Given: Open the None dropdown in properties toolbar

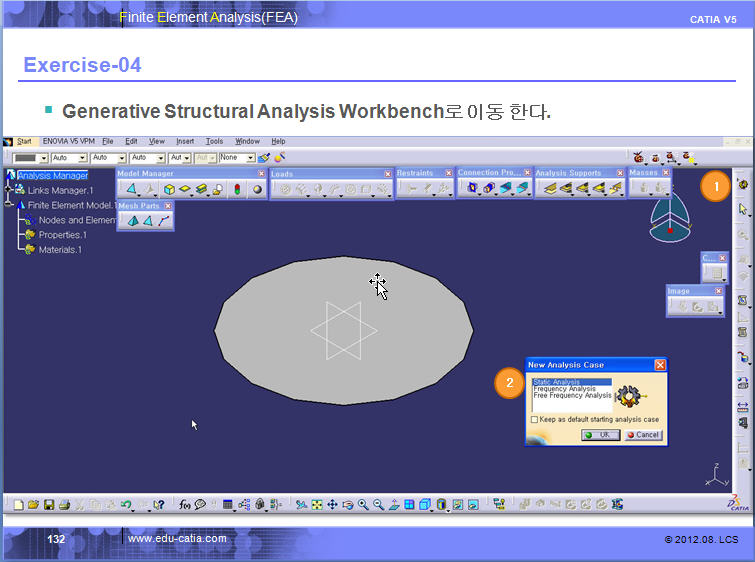Looking at the screenshot, I should [250, 158].
